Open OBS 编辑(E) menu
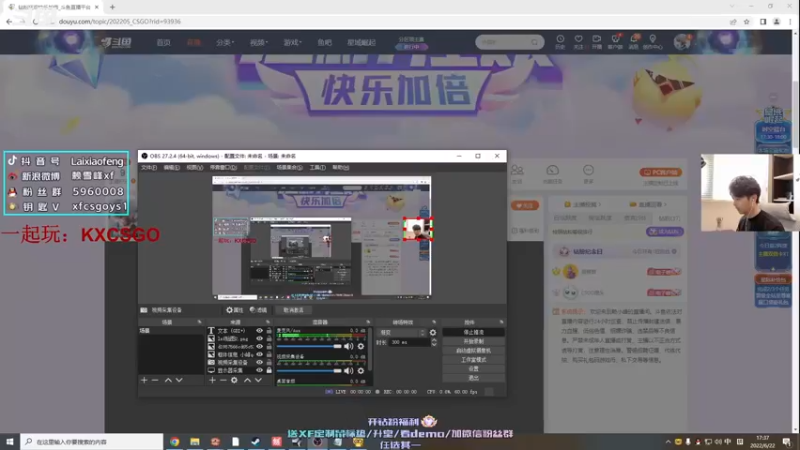 coord(171,168)
